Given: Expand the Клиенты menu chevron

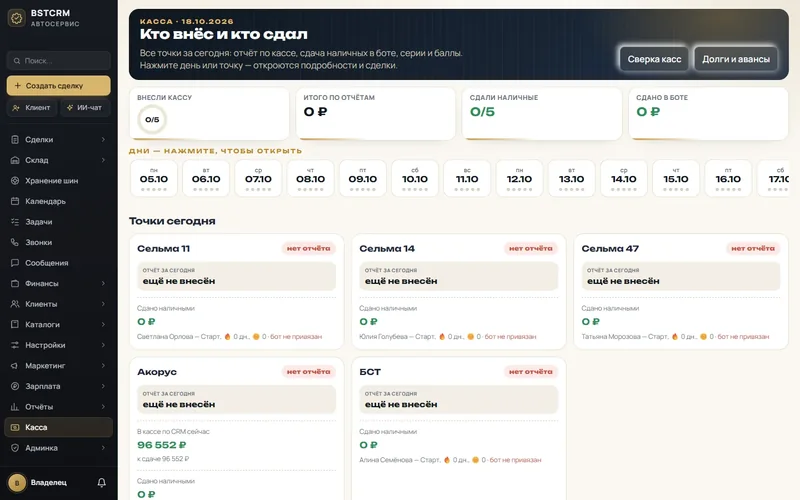Looking at the screenshot, I should click(103, 304).
